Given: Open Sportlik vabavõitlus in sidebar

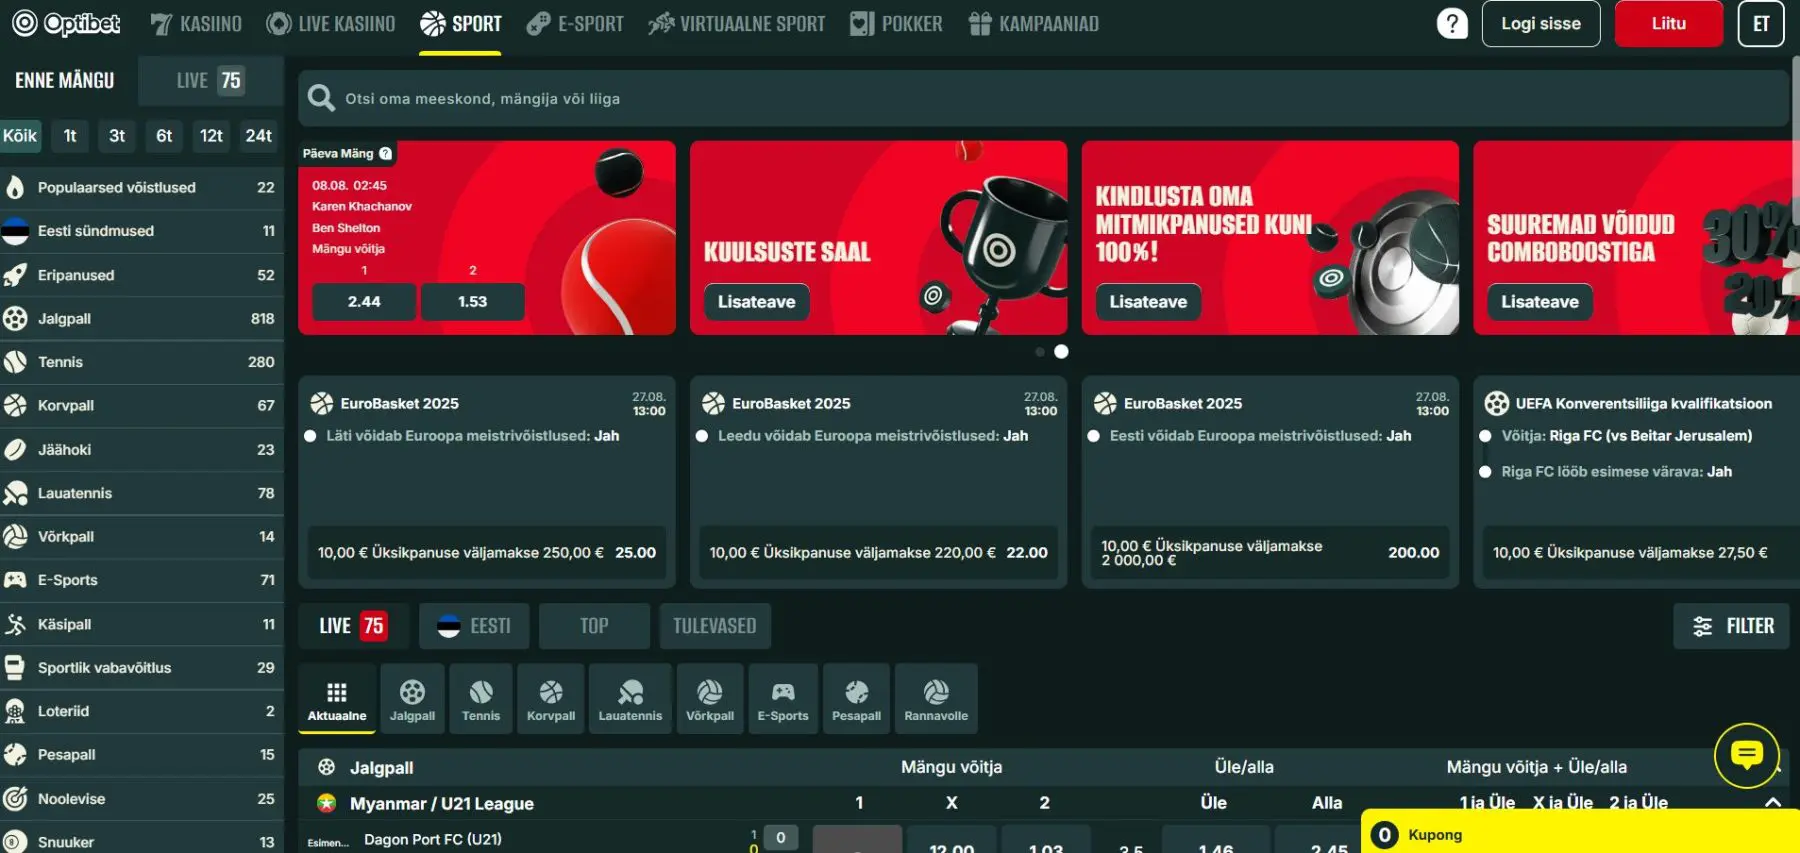Looking at the screenshot, I should [141, 667].
